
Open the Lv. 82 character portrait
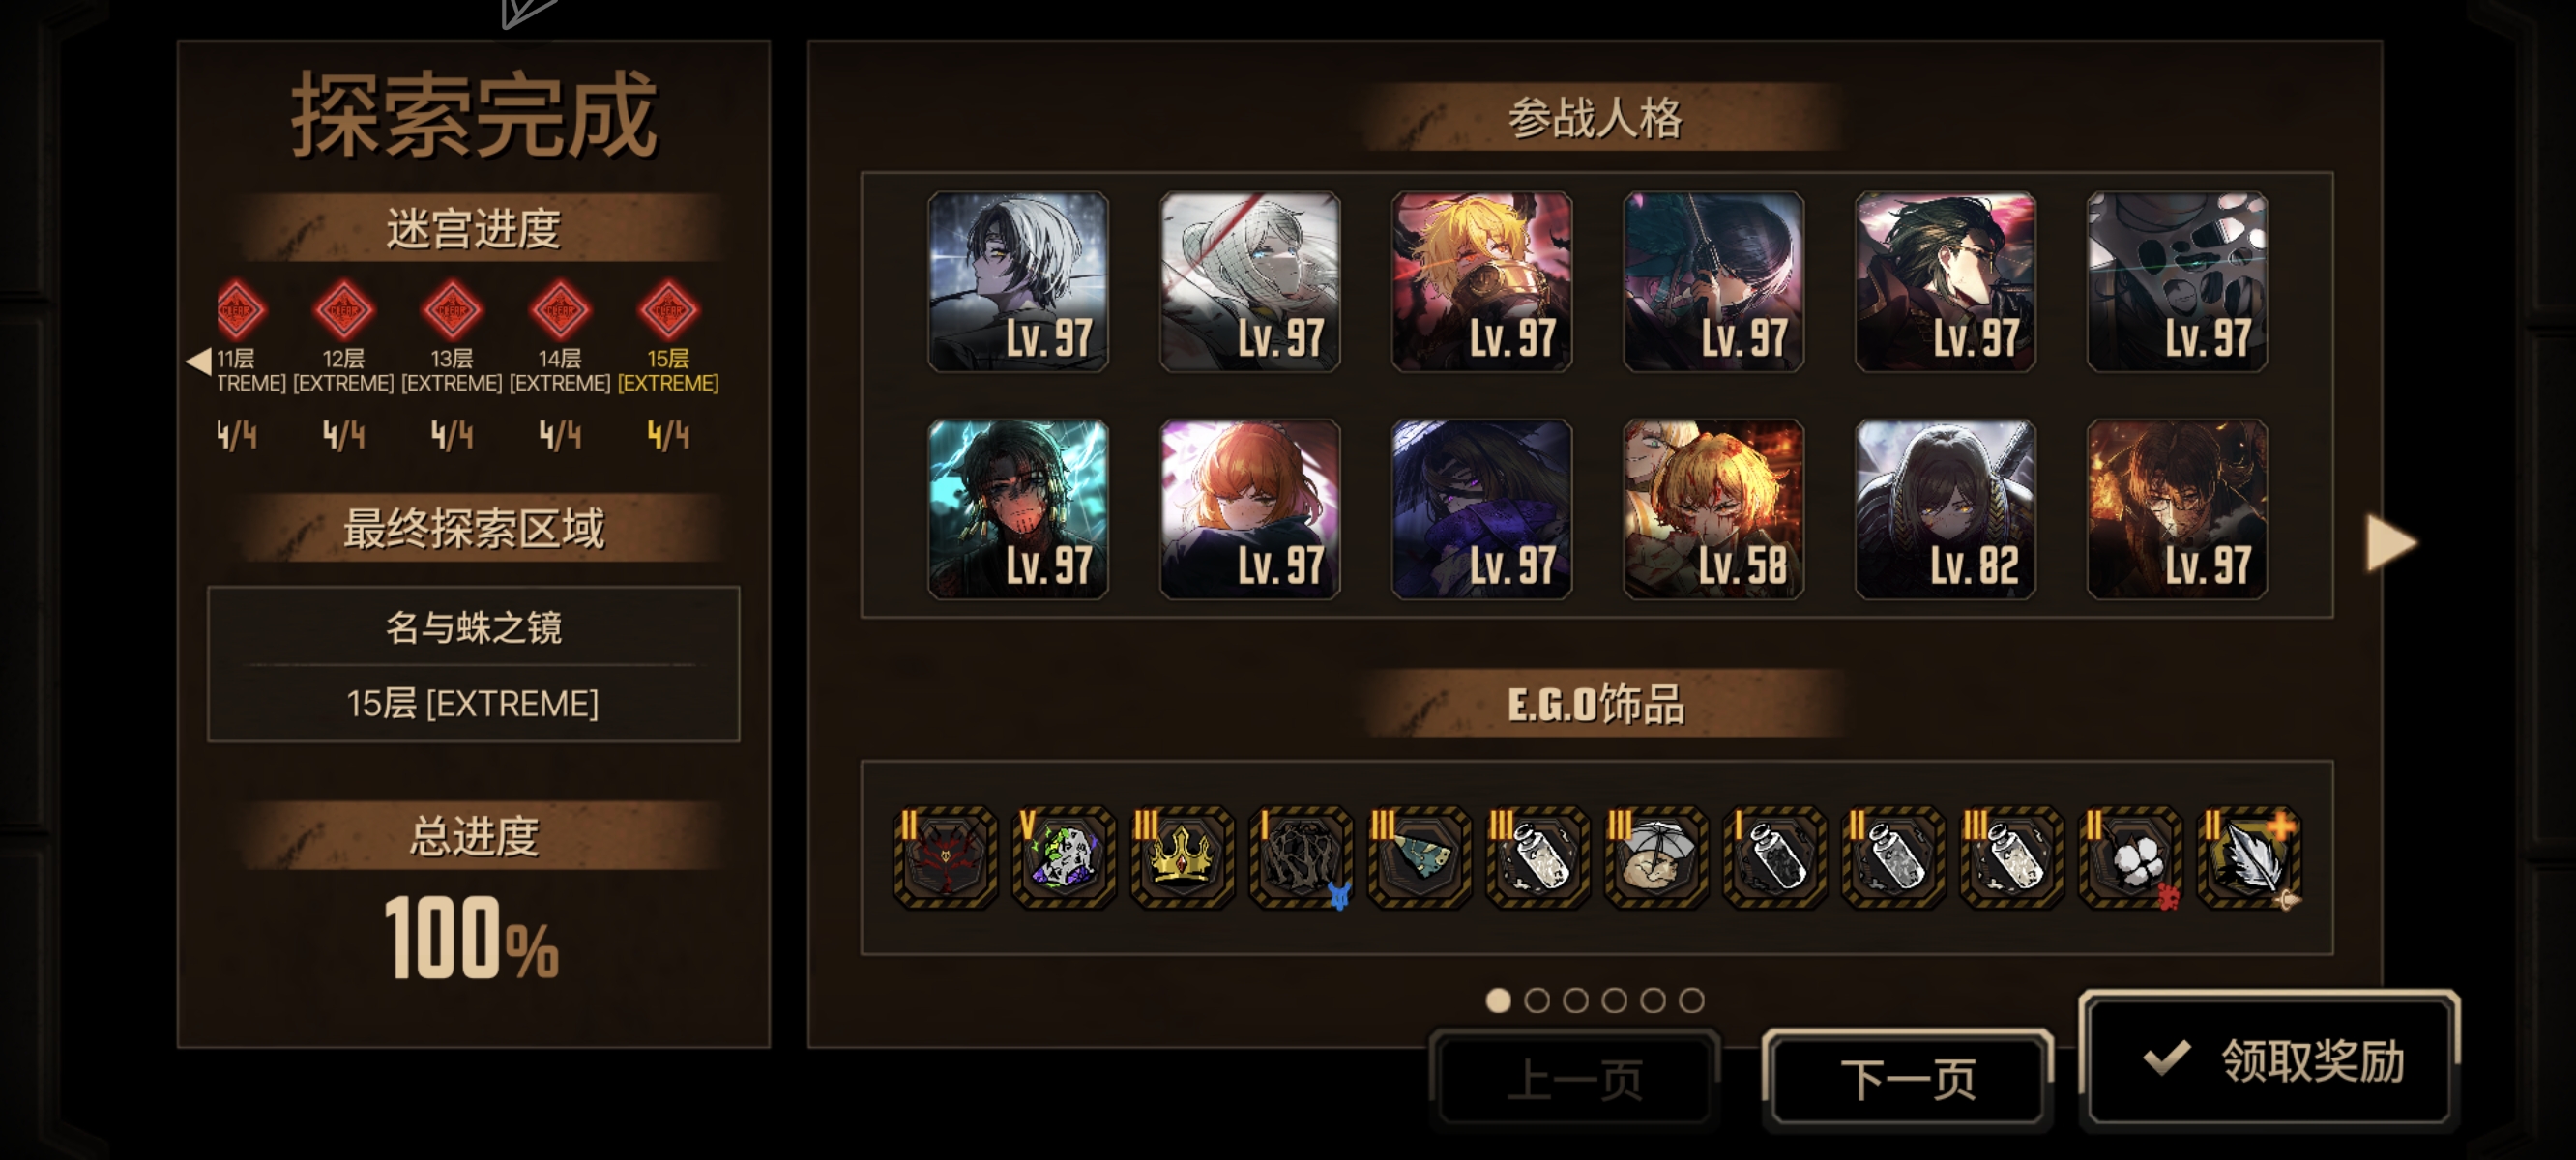coord(1945,510)
